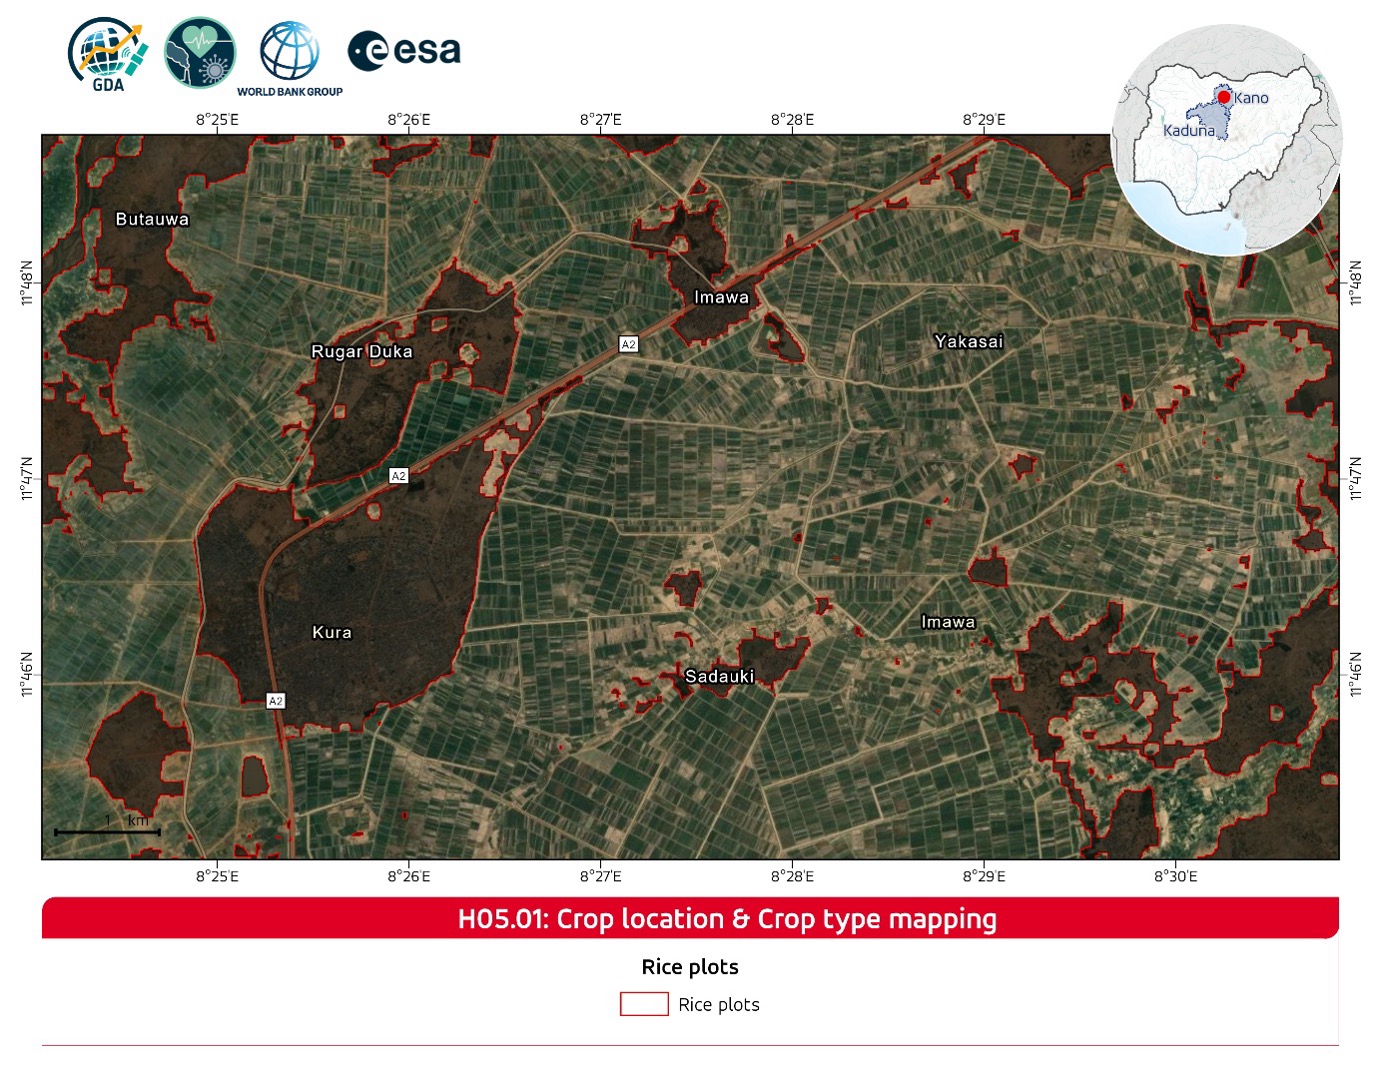Click the 8°28'E label above the map
Screen dimensions: 1384x1072
pyautogui.click(x=792, y=120)
